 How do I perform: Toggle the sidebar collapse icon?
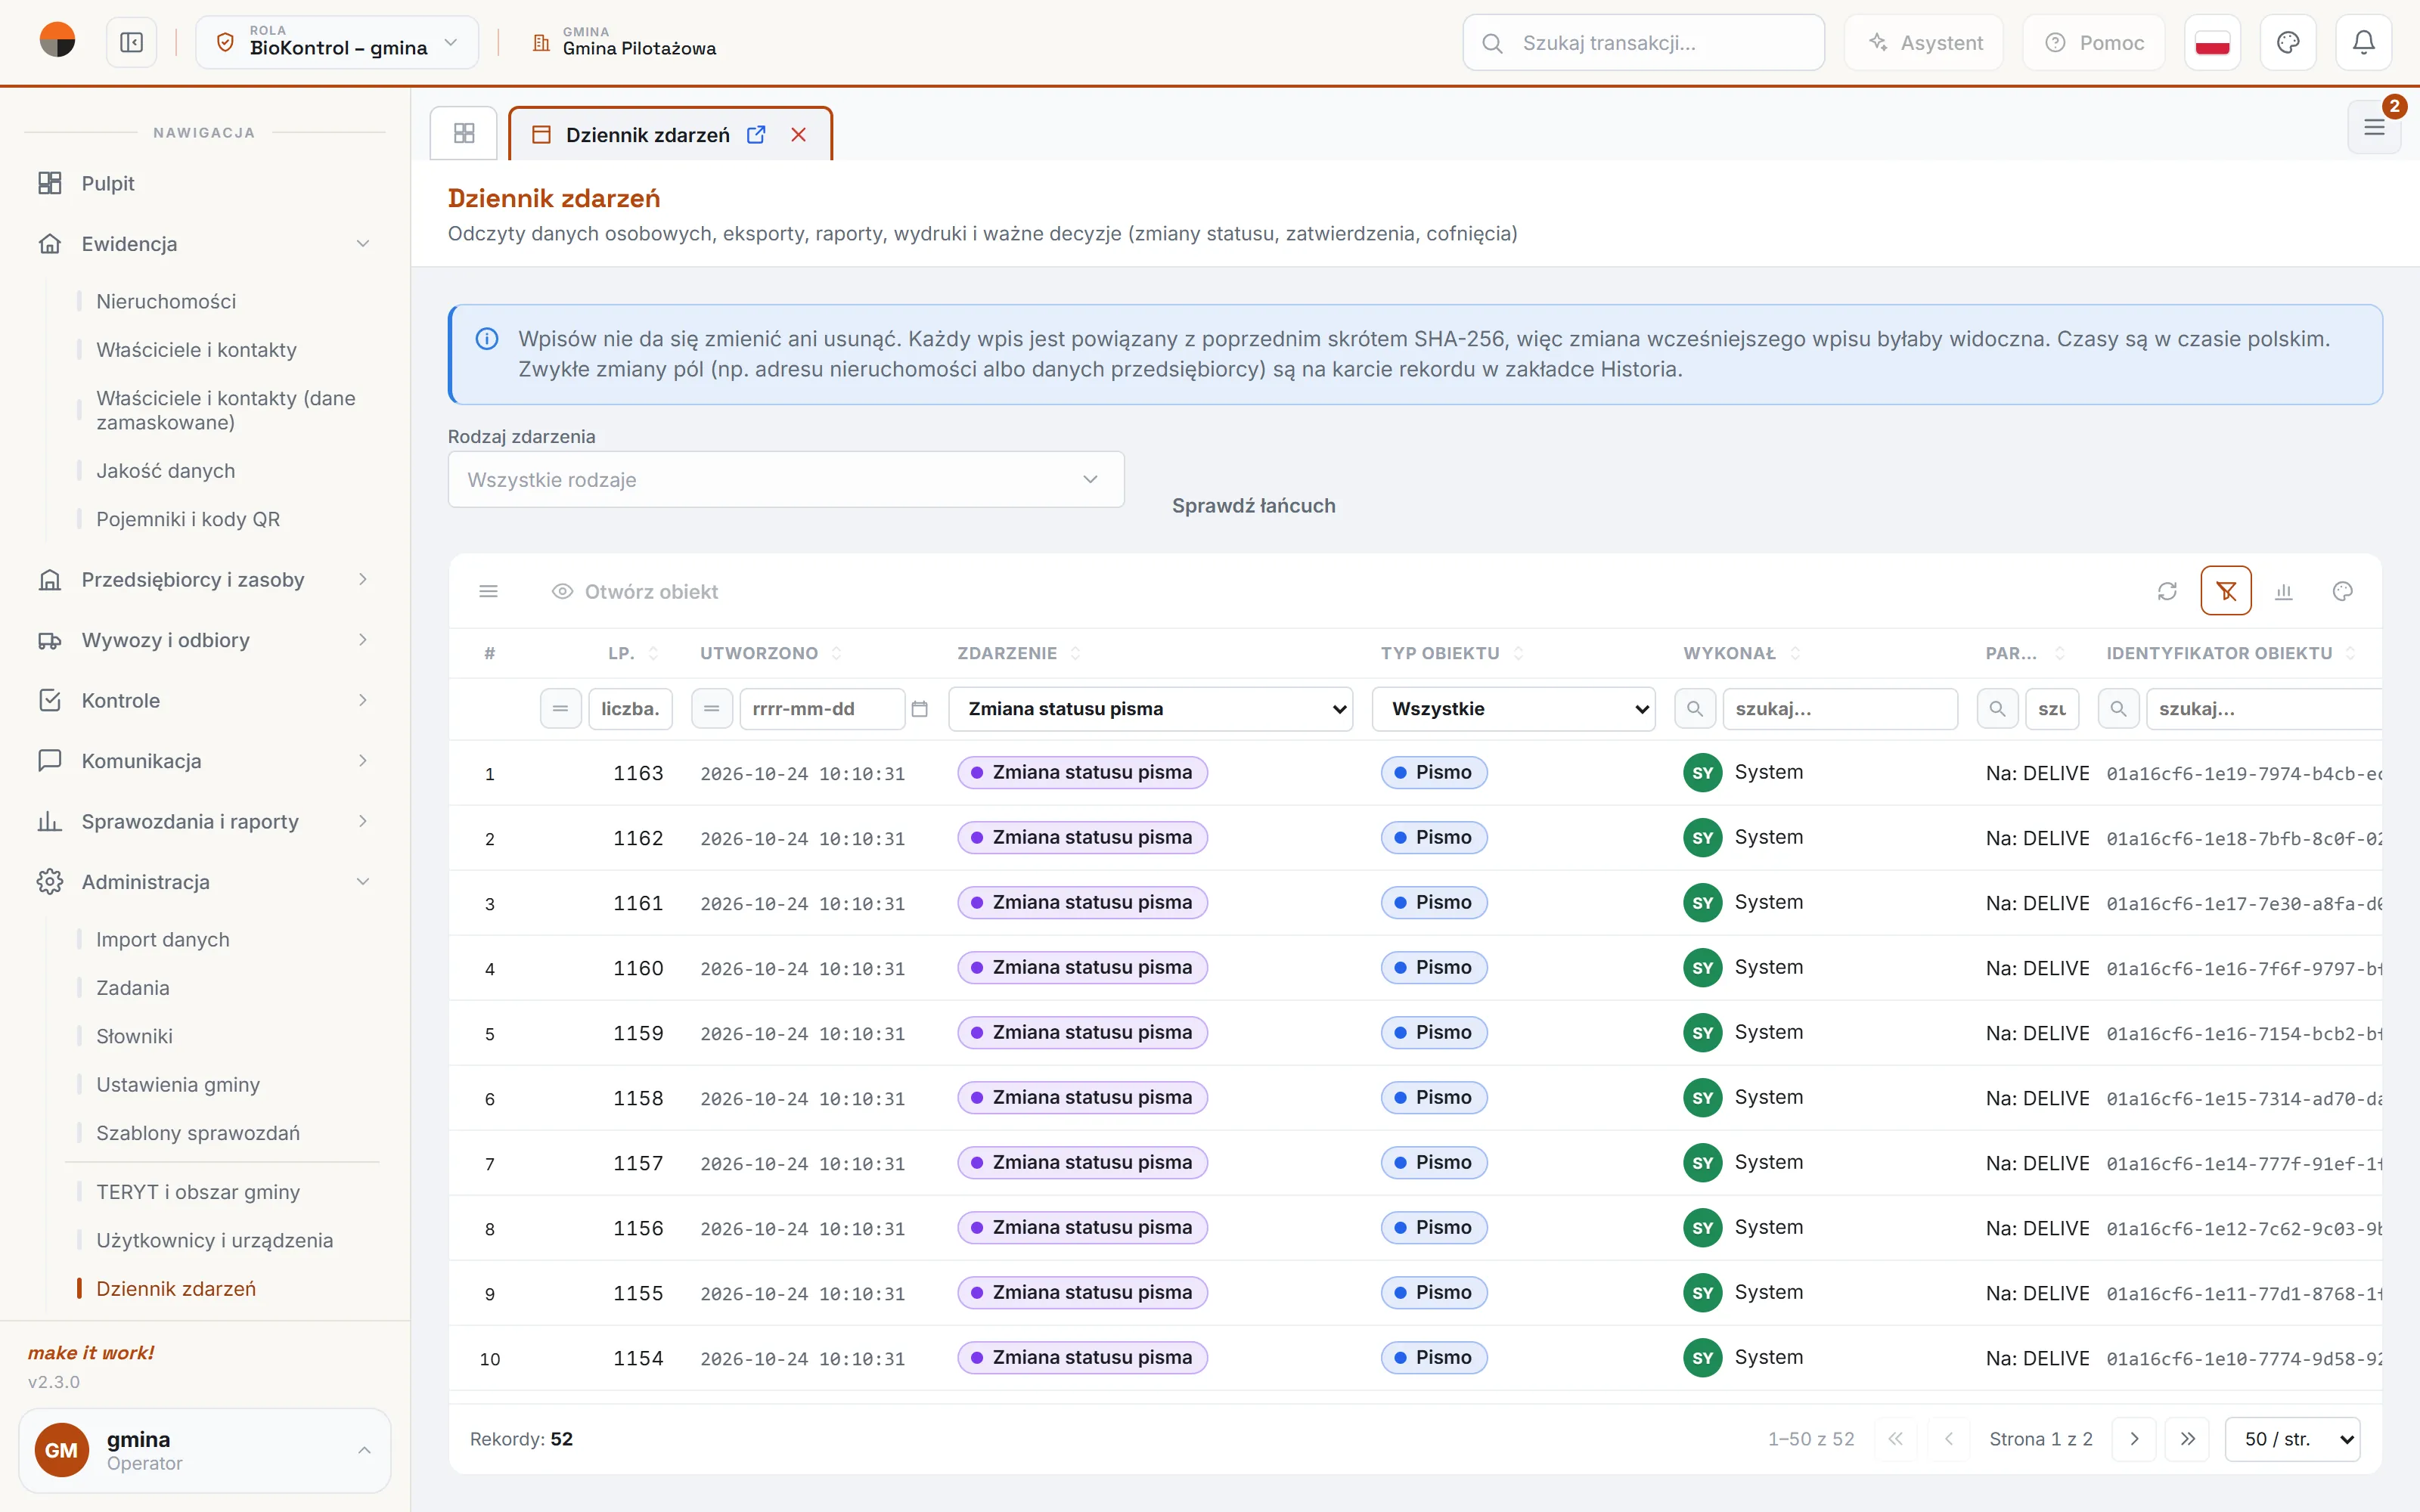[x=132, y=43]
